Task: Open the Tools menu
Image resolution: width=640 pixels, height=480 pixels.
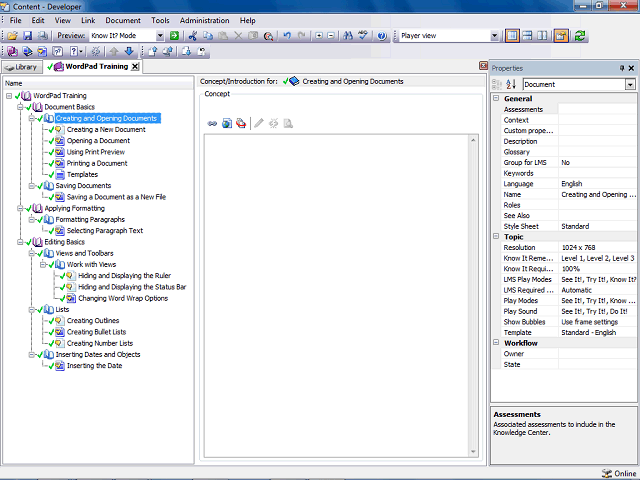Action: point(160,20)
